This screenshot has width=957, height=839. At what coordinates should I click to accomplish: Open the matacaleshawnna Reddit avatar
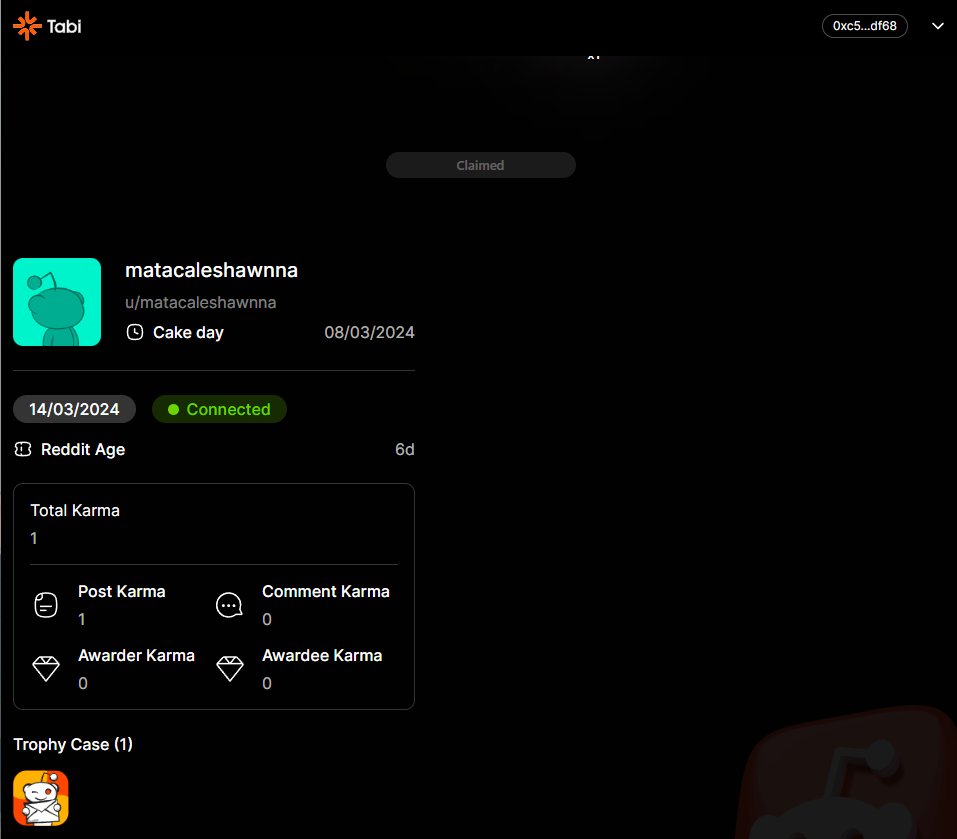[57, 302]
